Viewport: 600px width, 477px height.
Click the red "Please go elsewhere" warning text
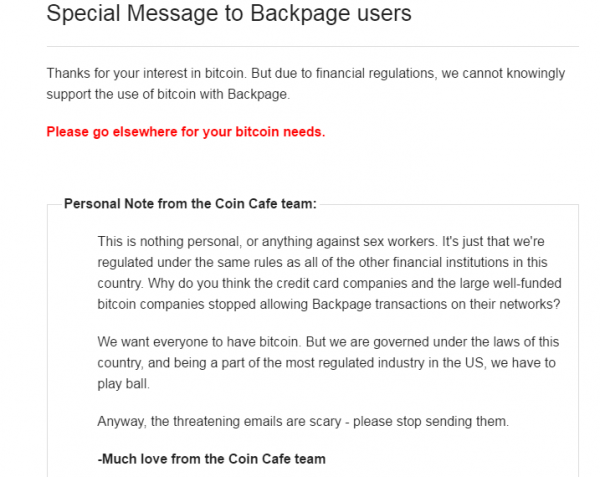[x=185, y=131]
